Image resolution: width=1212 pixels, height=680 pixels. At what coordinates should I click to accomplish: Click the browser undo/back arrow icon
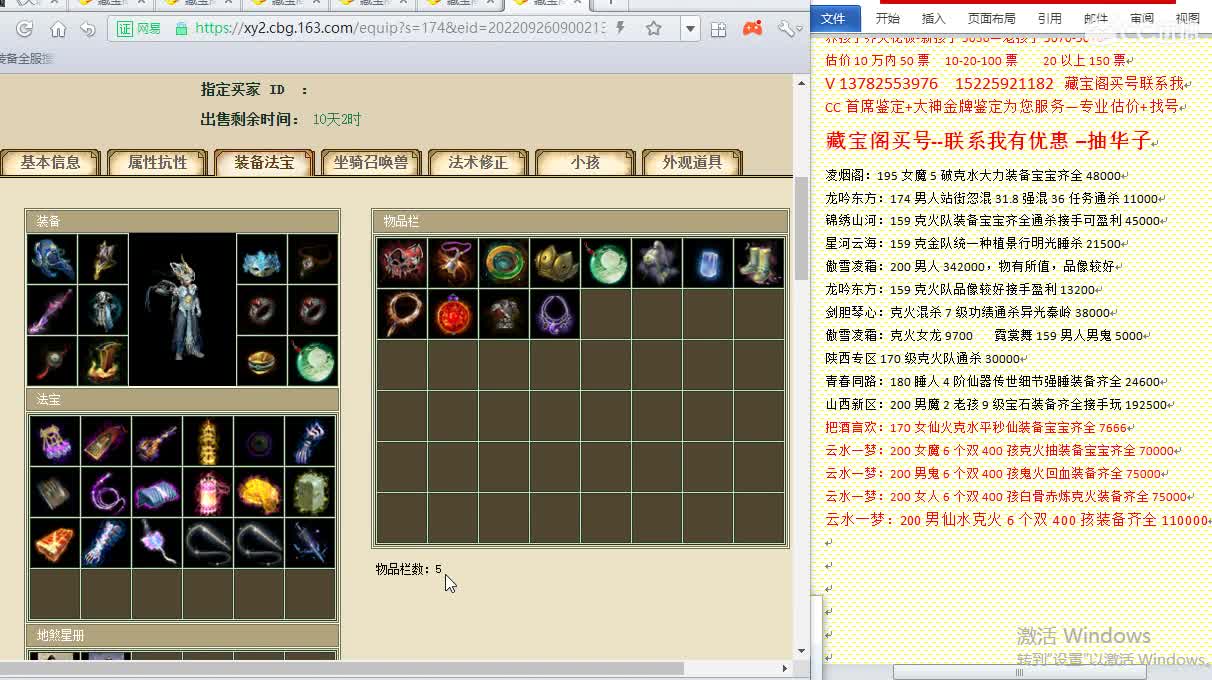coord(88,29)
